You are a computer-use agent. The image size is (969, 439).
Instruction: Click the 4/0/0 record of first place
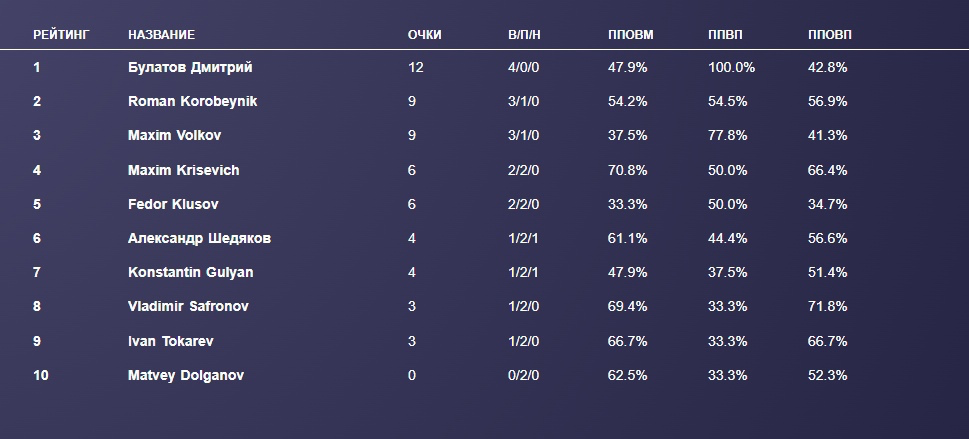pos(524,68)
